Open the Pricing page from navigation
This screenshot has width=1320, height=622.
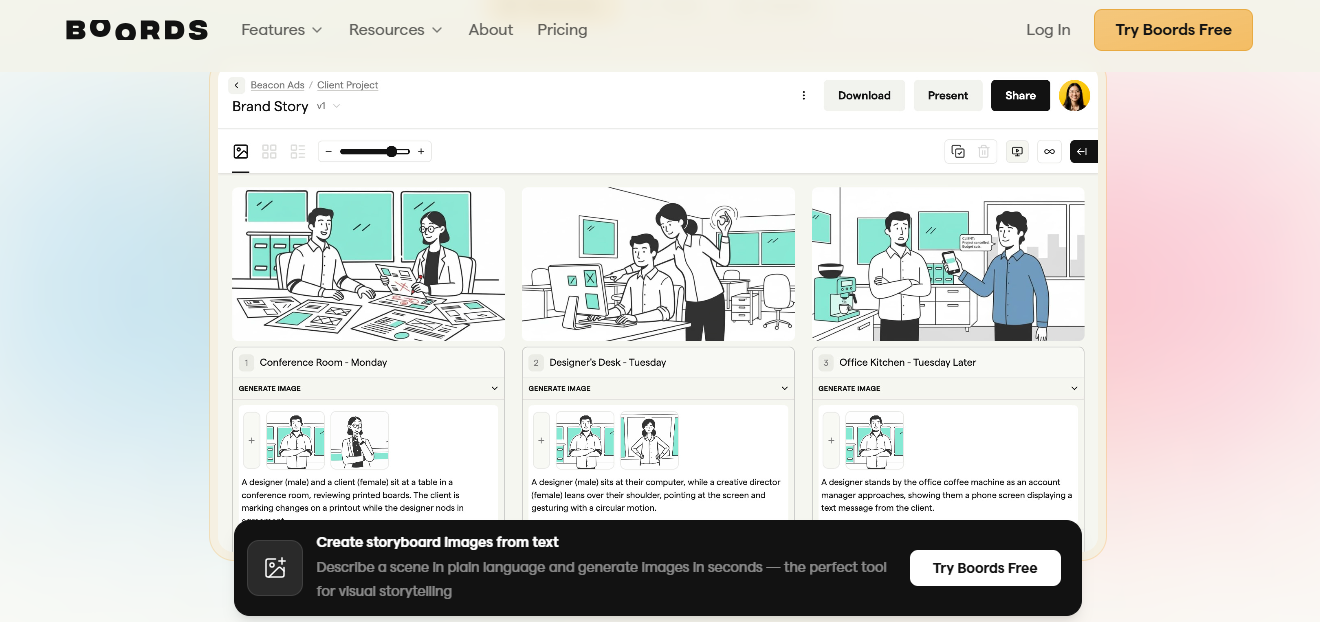(562, 30)
